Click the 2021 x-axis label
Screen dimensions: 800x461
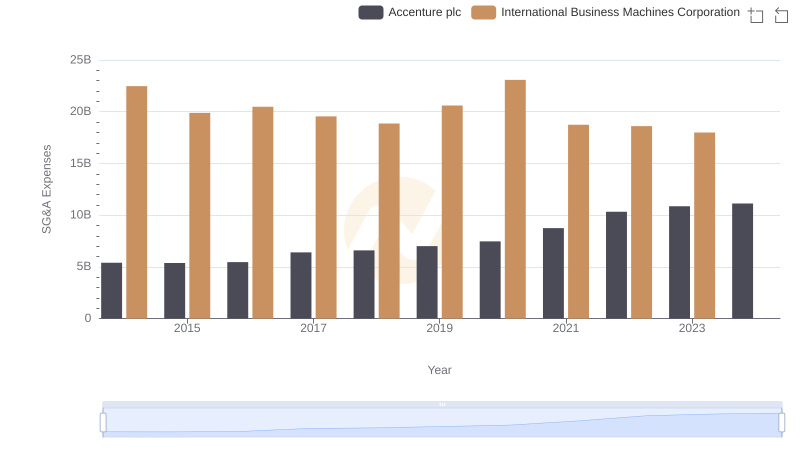click(x=566, y=328)
